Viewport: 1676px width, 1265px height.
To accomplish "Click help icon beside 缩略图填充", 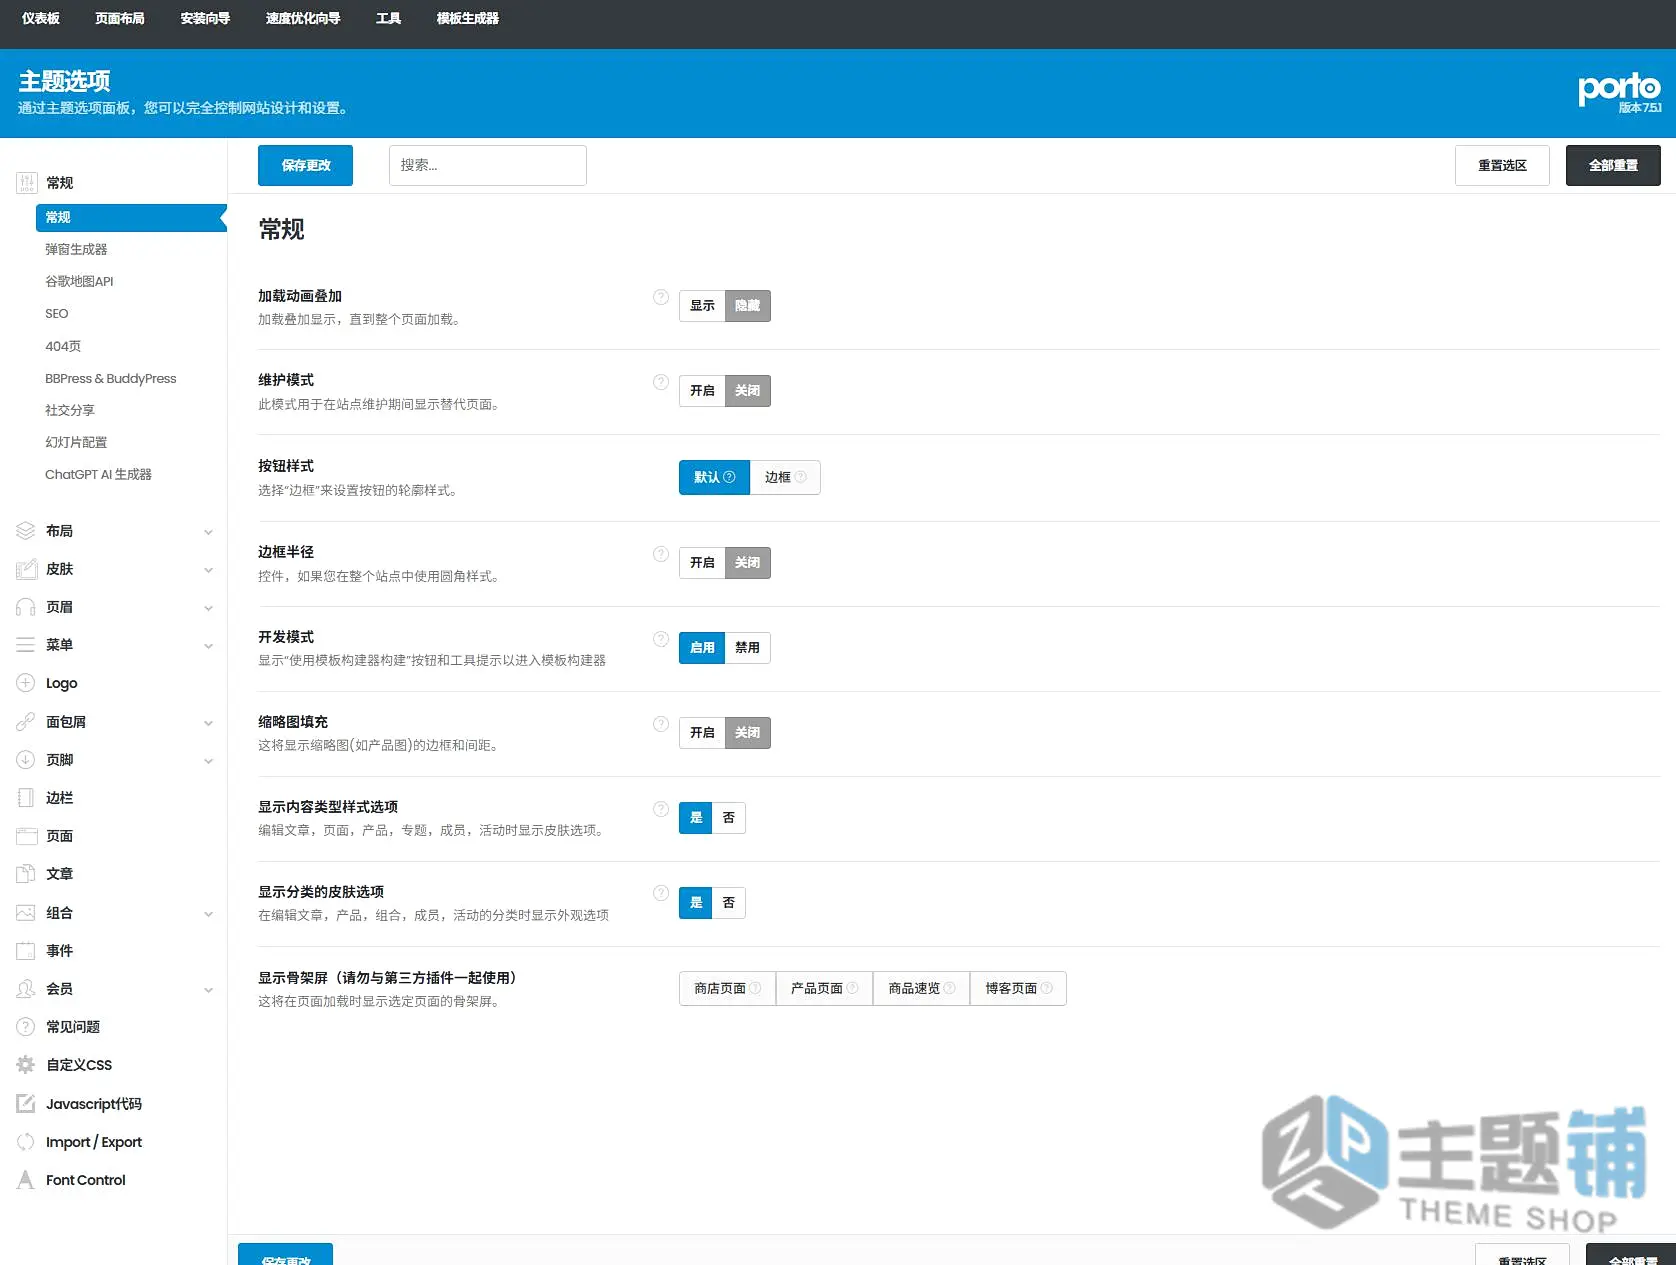I will 661,724.
